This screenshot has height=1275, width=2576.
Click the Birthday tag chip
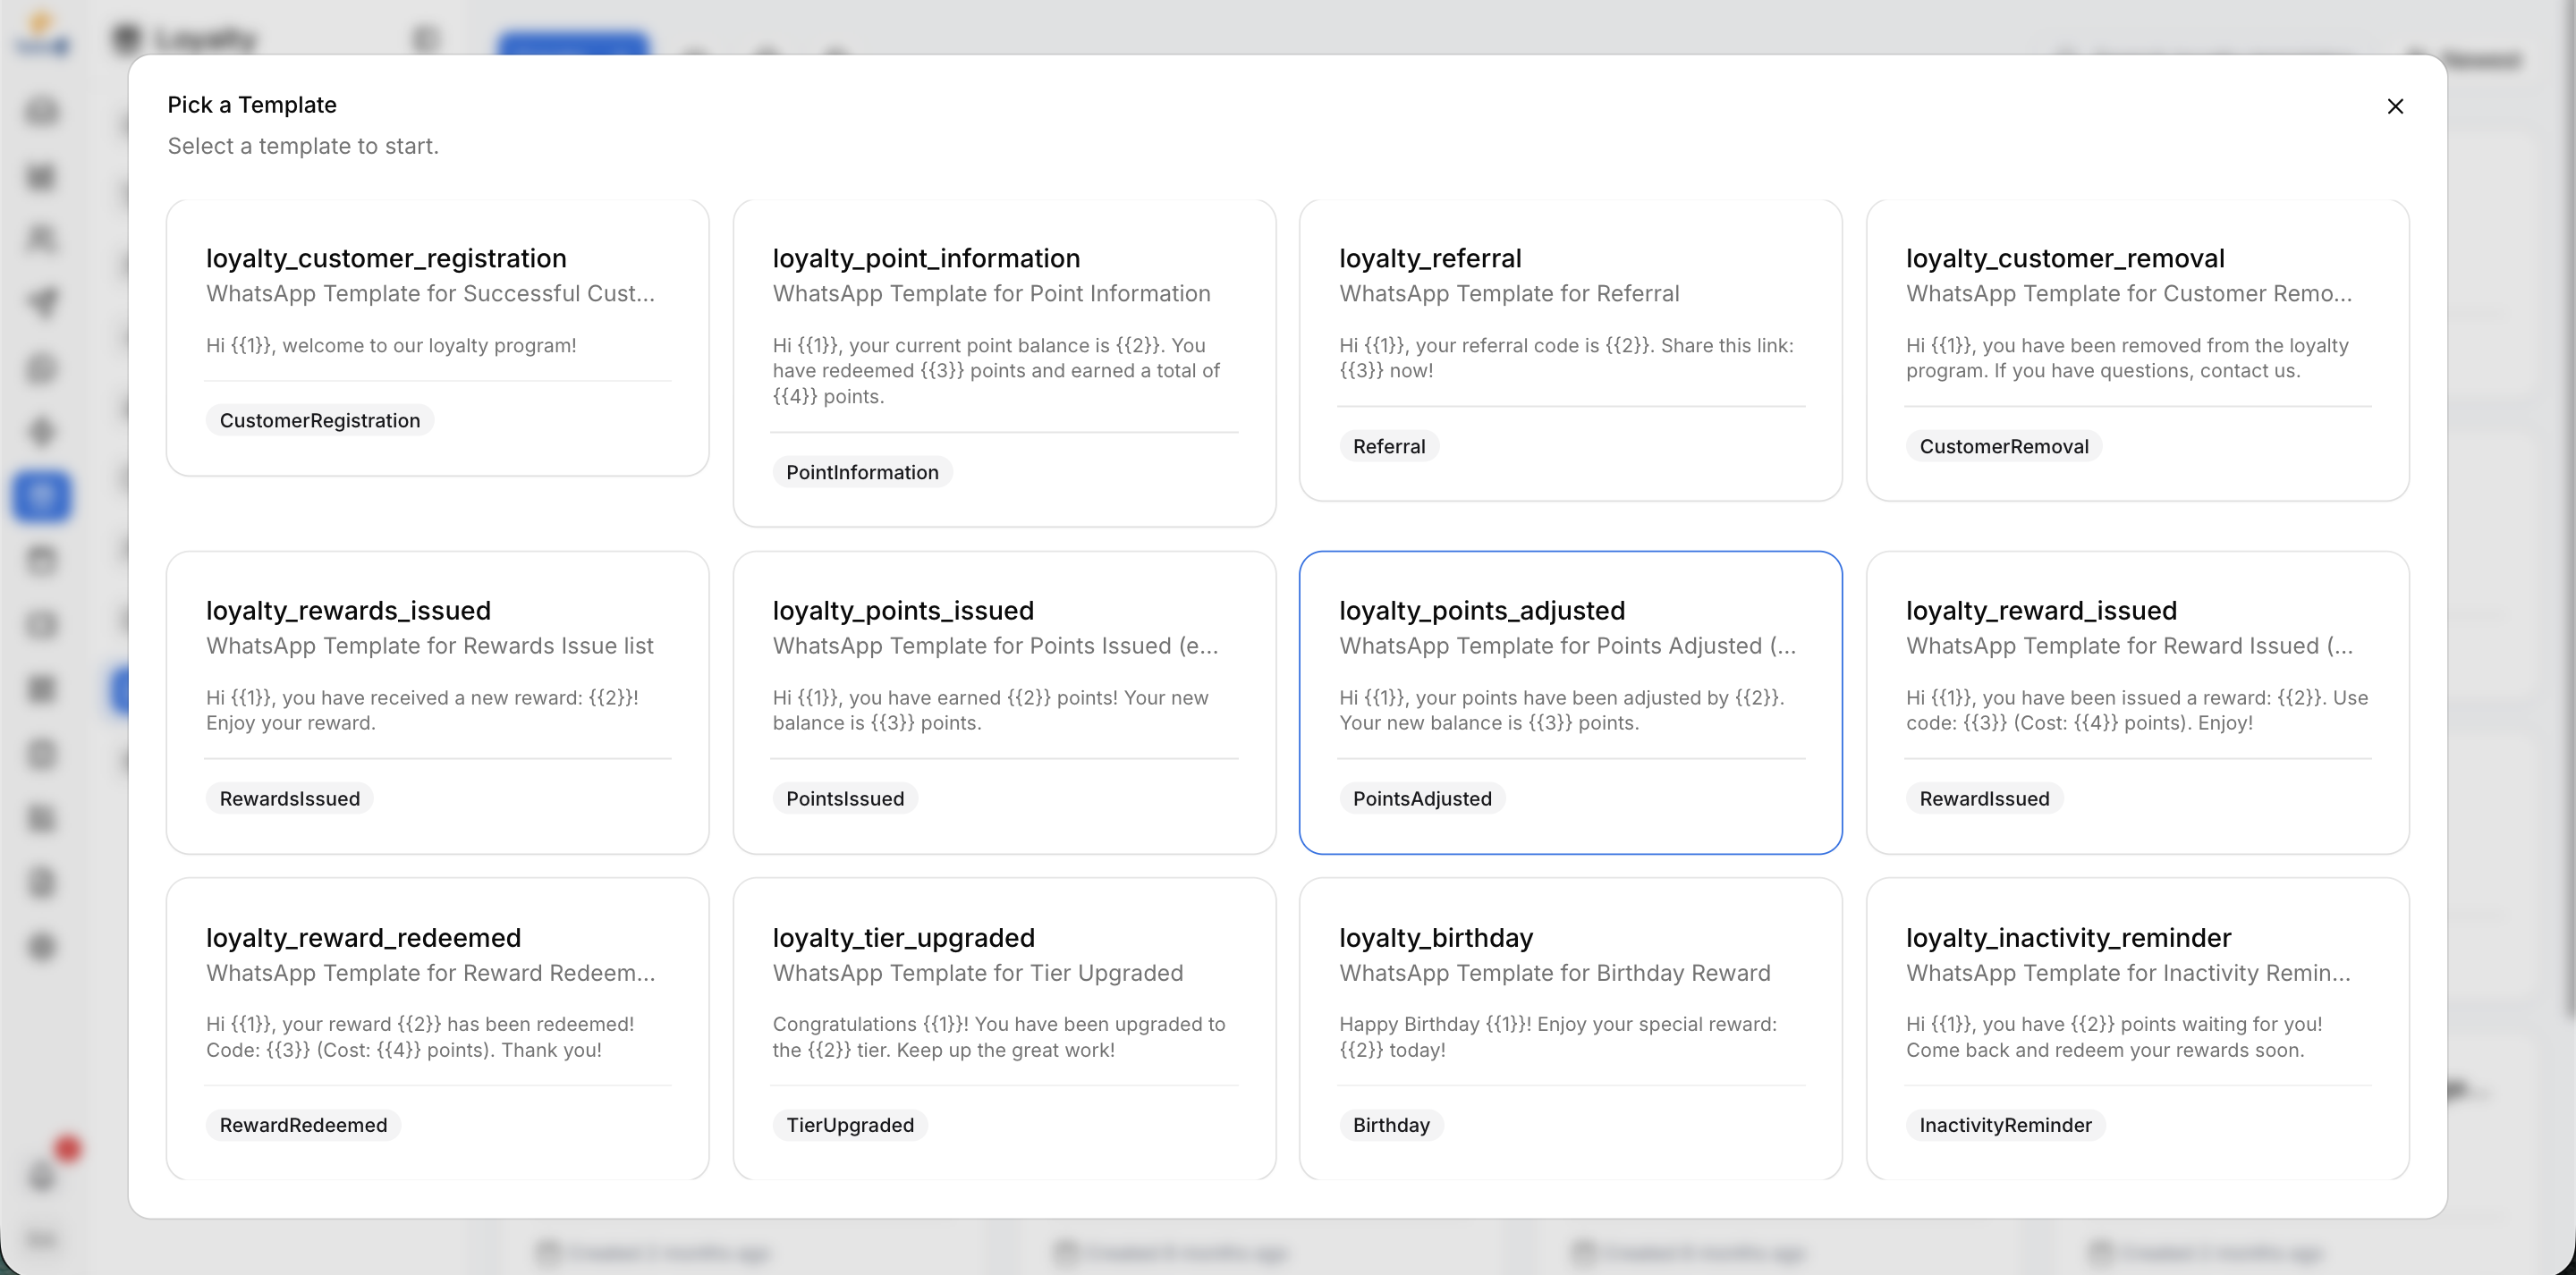point(1391,1125)
